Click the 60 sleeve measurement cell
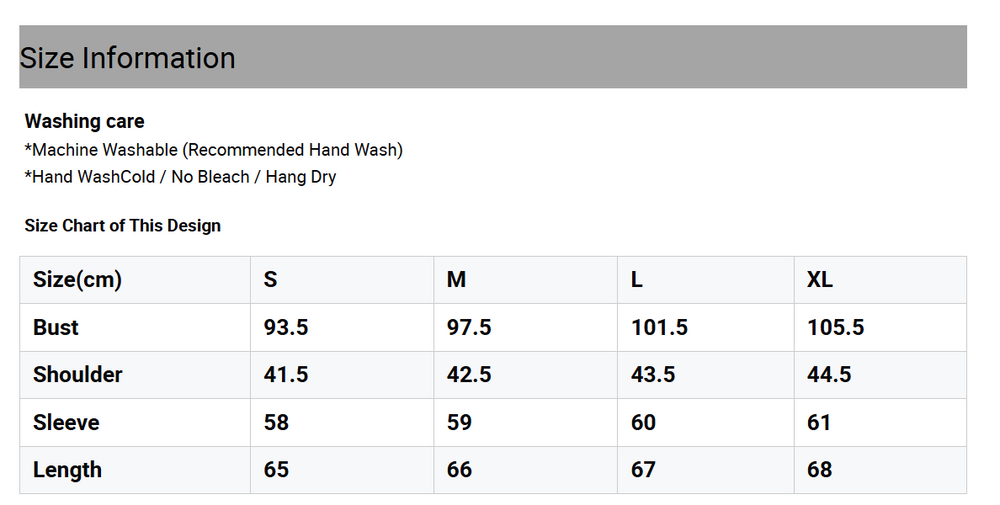Screen dimensions: 1000x505 706,423
